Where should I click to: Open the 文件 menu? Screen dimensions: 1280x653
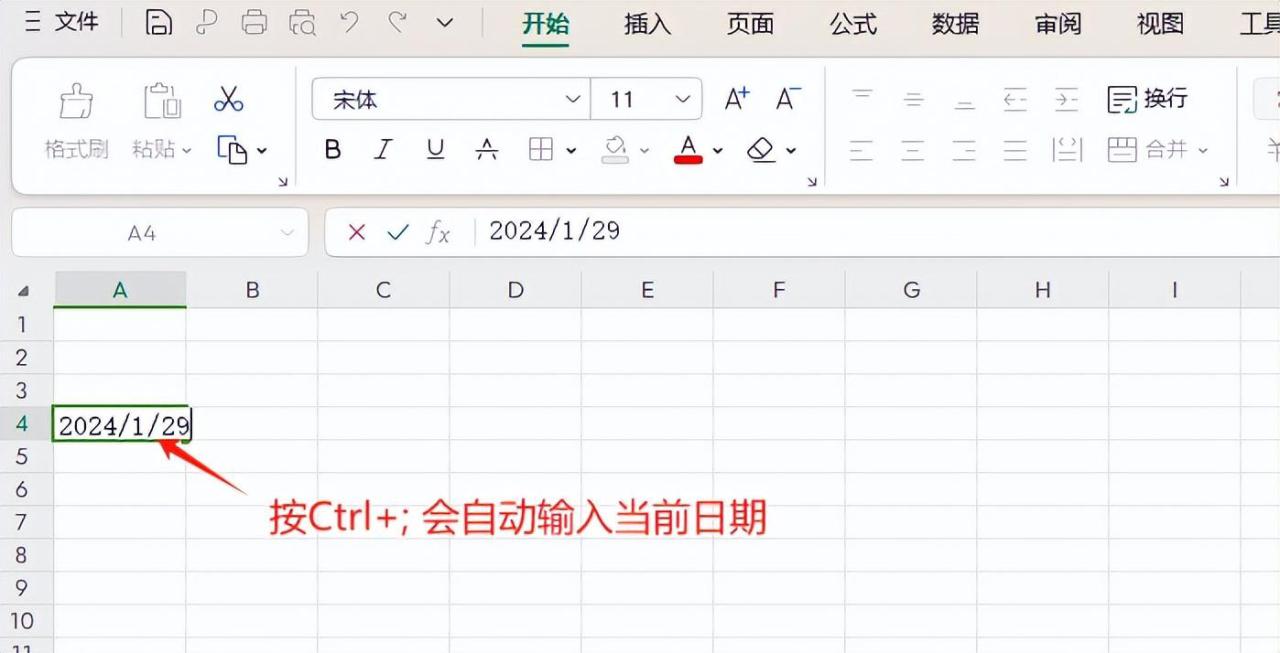click(76, 22)
